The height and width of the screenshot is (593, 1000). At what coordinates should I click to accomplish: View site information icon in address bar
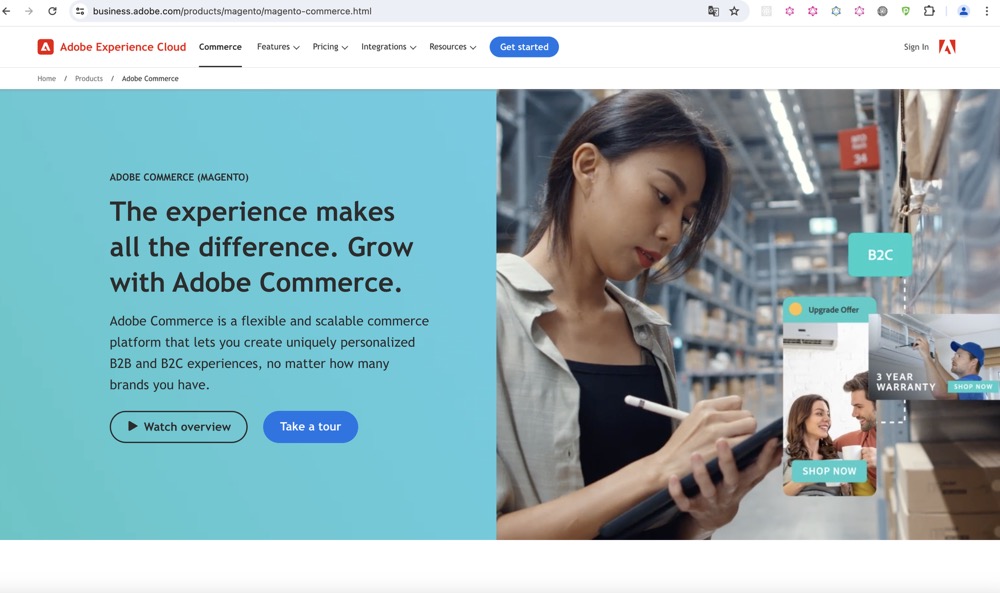point(80,11)
